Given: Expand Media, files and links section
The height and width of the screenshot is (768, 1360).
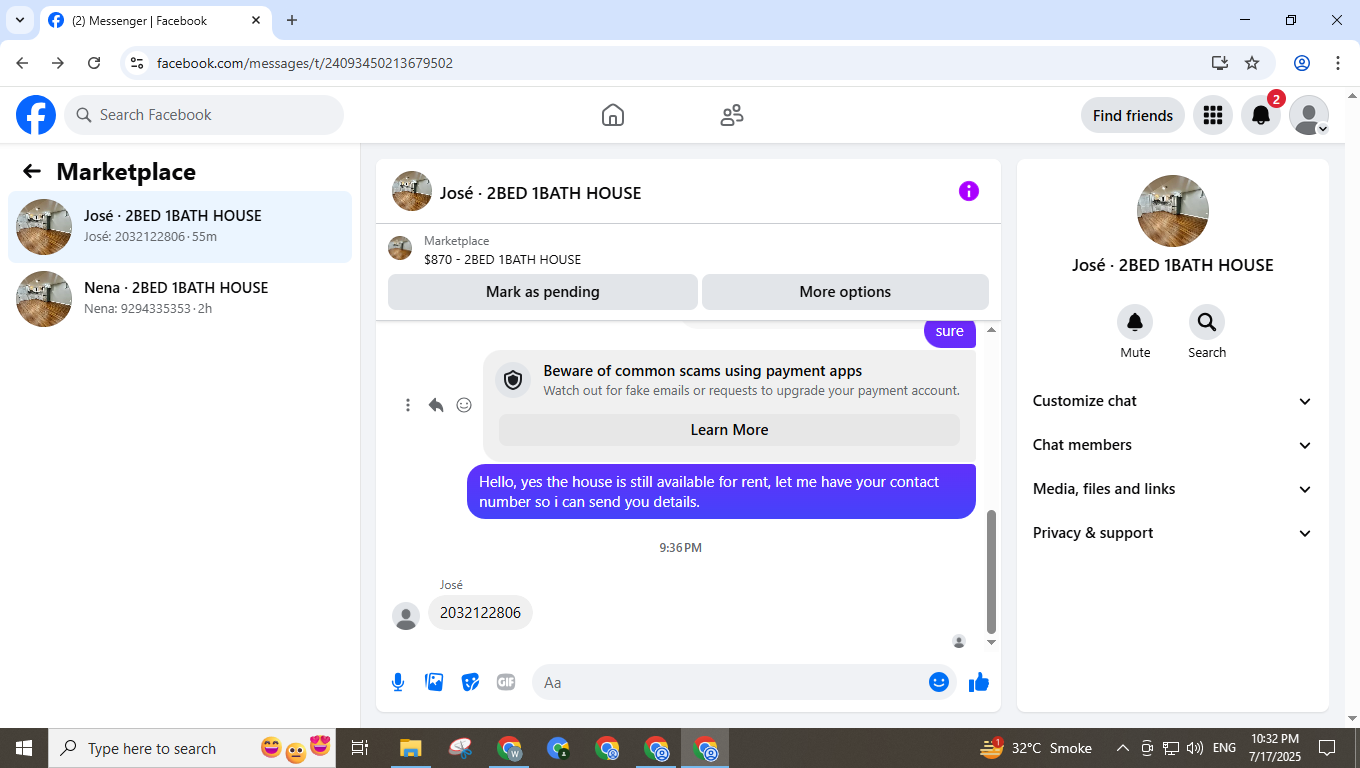Looking at the screenshot, I should pyautogui.click(x=1173, y=489).
